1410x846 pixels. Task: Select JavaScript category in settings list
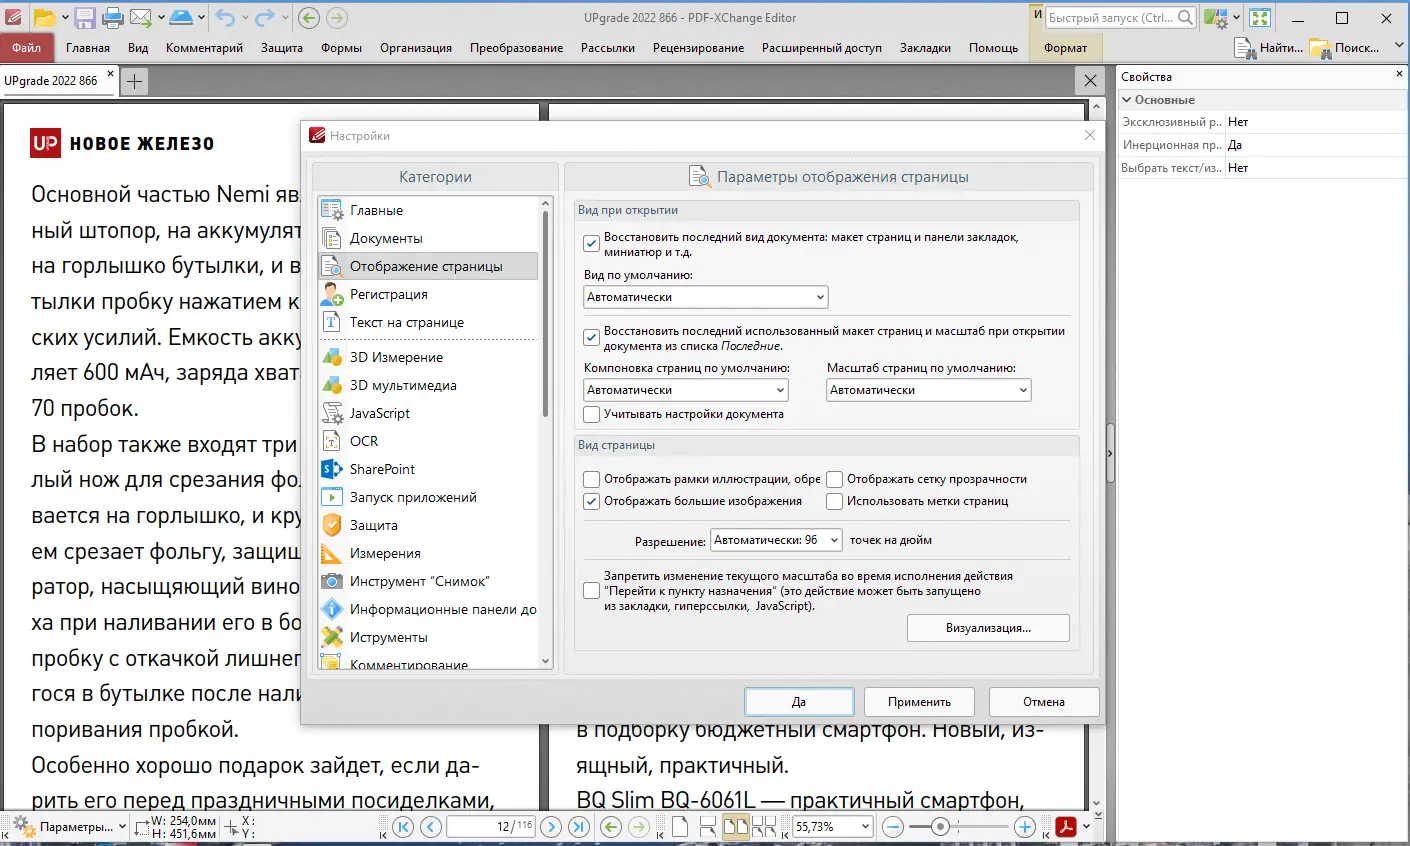[428, 413]
